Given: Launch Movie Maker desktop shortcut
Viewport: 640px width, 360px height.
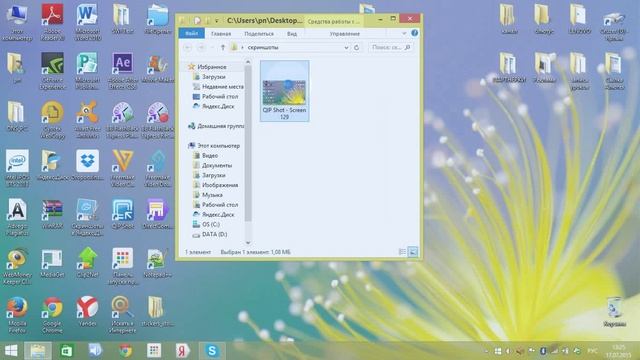Looking at the screenshot, I should (x=158, y=68).
